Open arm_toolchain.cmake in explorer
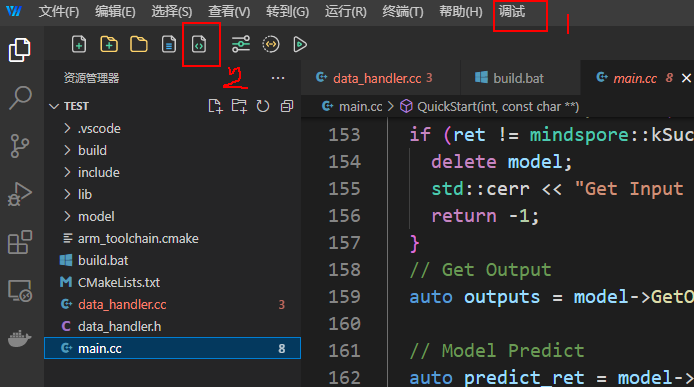This screenshot has width=694, height=387. pyautogui.click(x=173, y=239)
